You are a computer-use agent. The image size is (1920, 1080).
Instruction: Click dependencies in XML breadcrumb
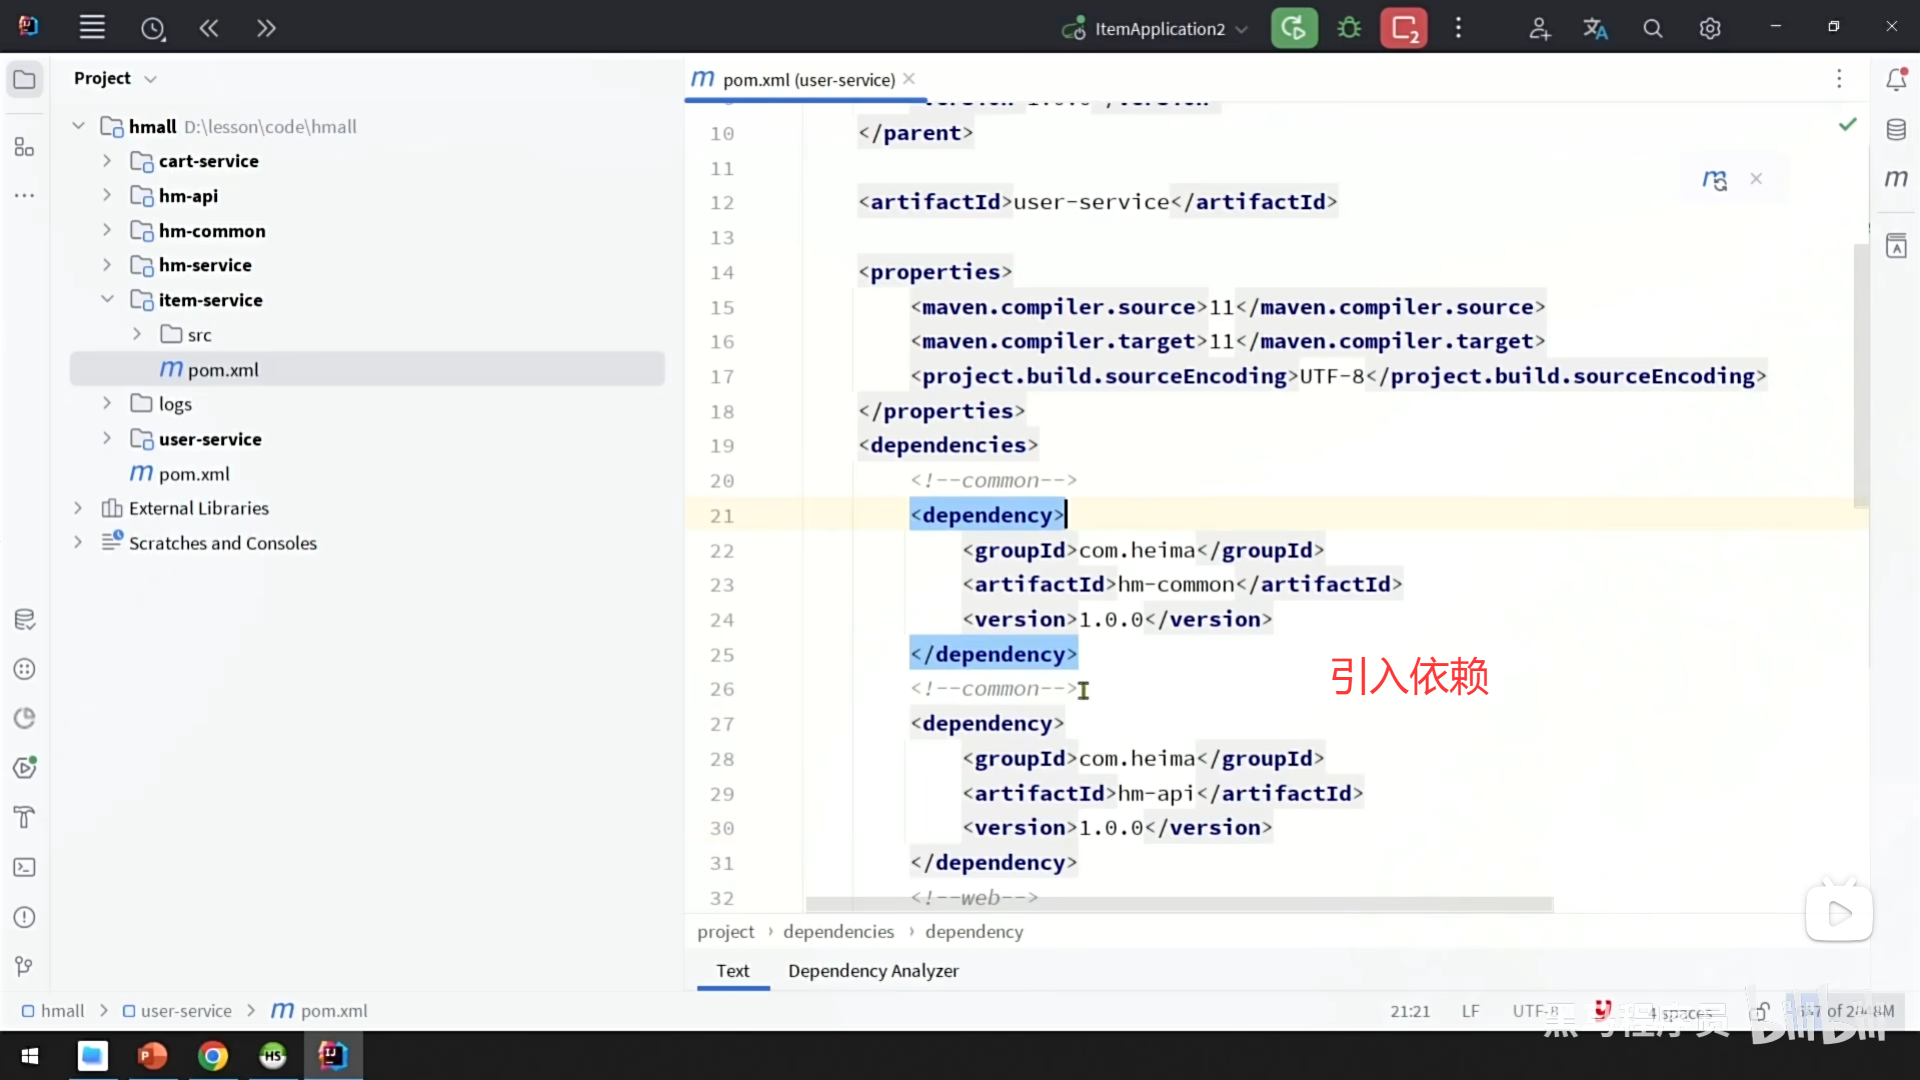(x=838, y=931)
